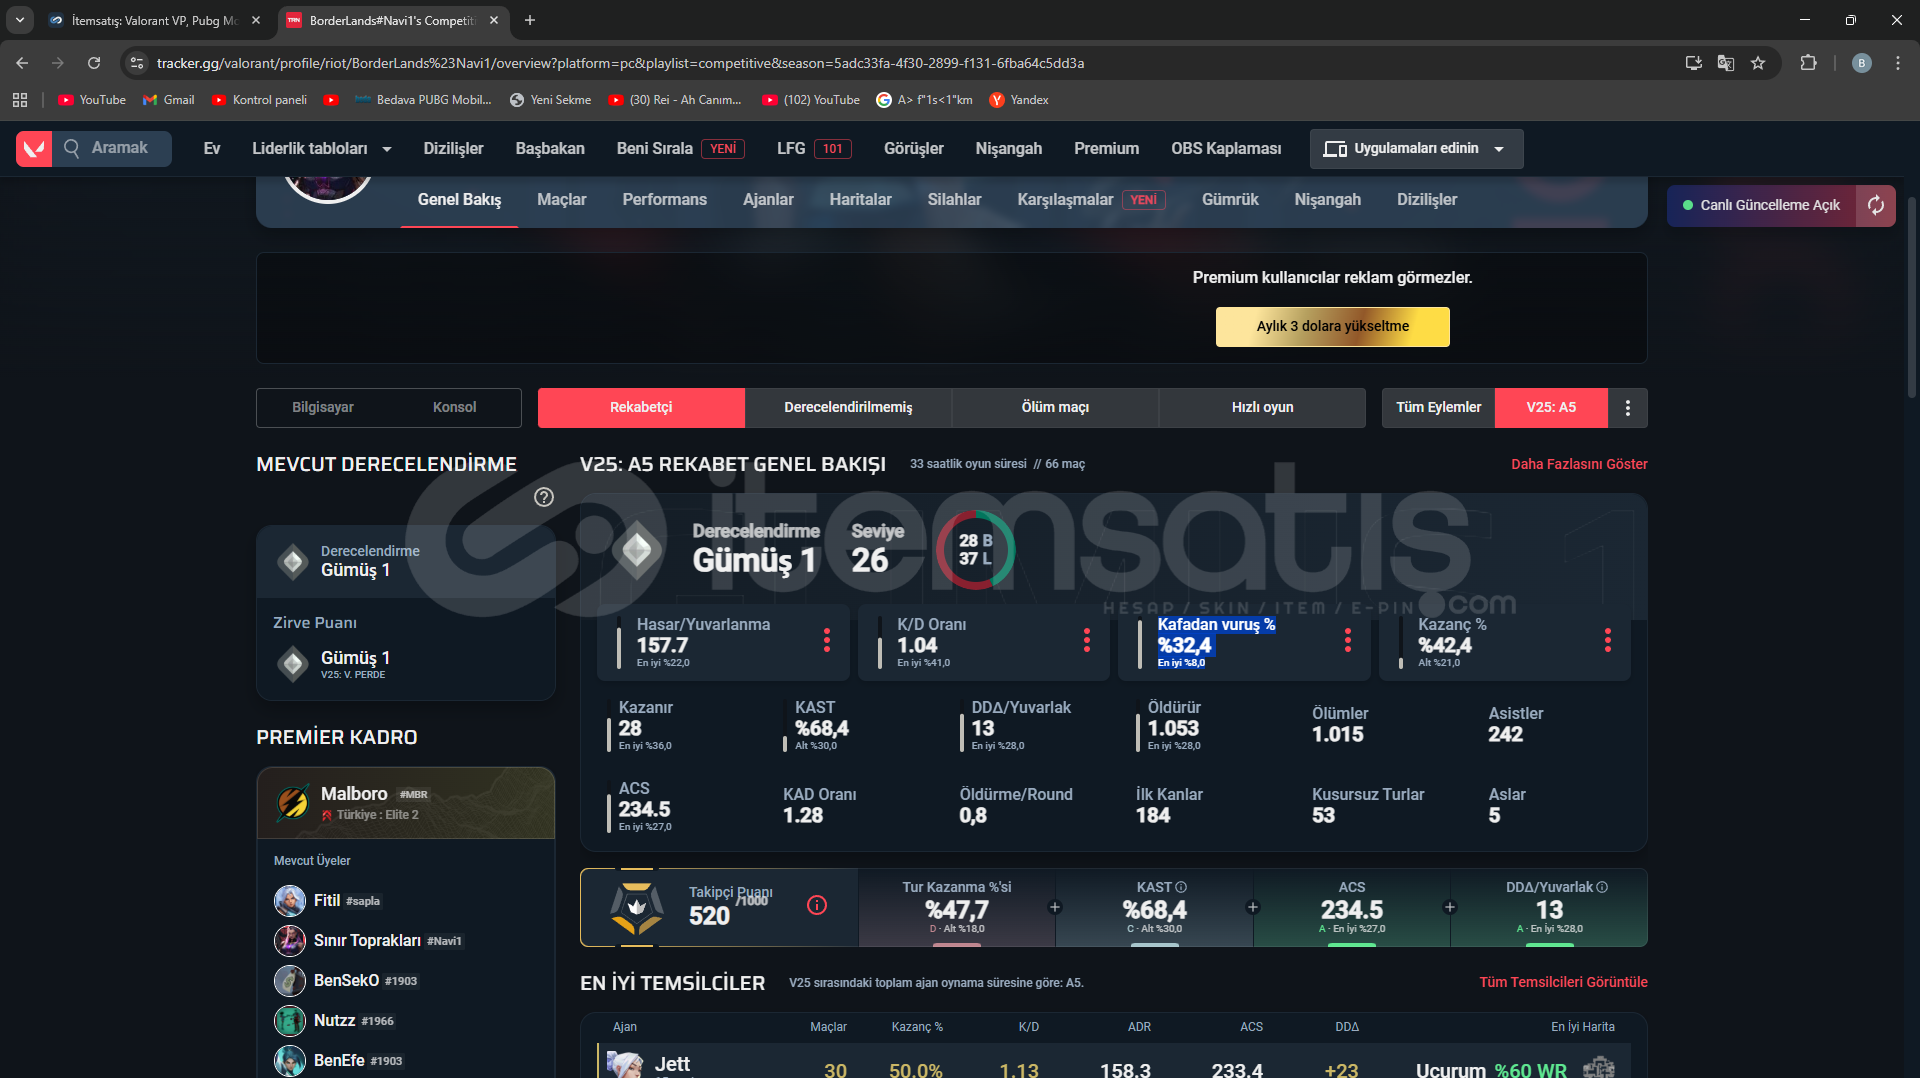Image resolution: width=1920 pixels, height=1078 pixels.
Task: Switch to the İtemsatış browser tab
Action: pos(155,20)
